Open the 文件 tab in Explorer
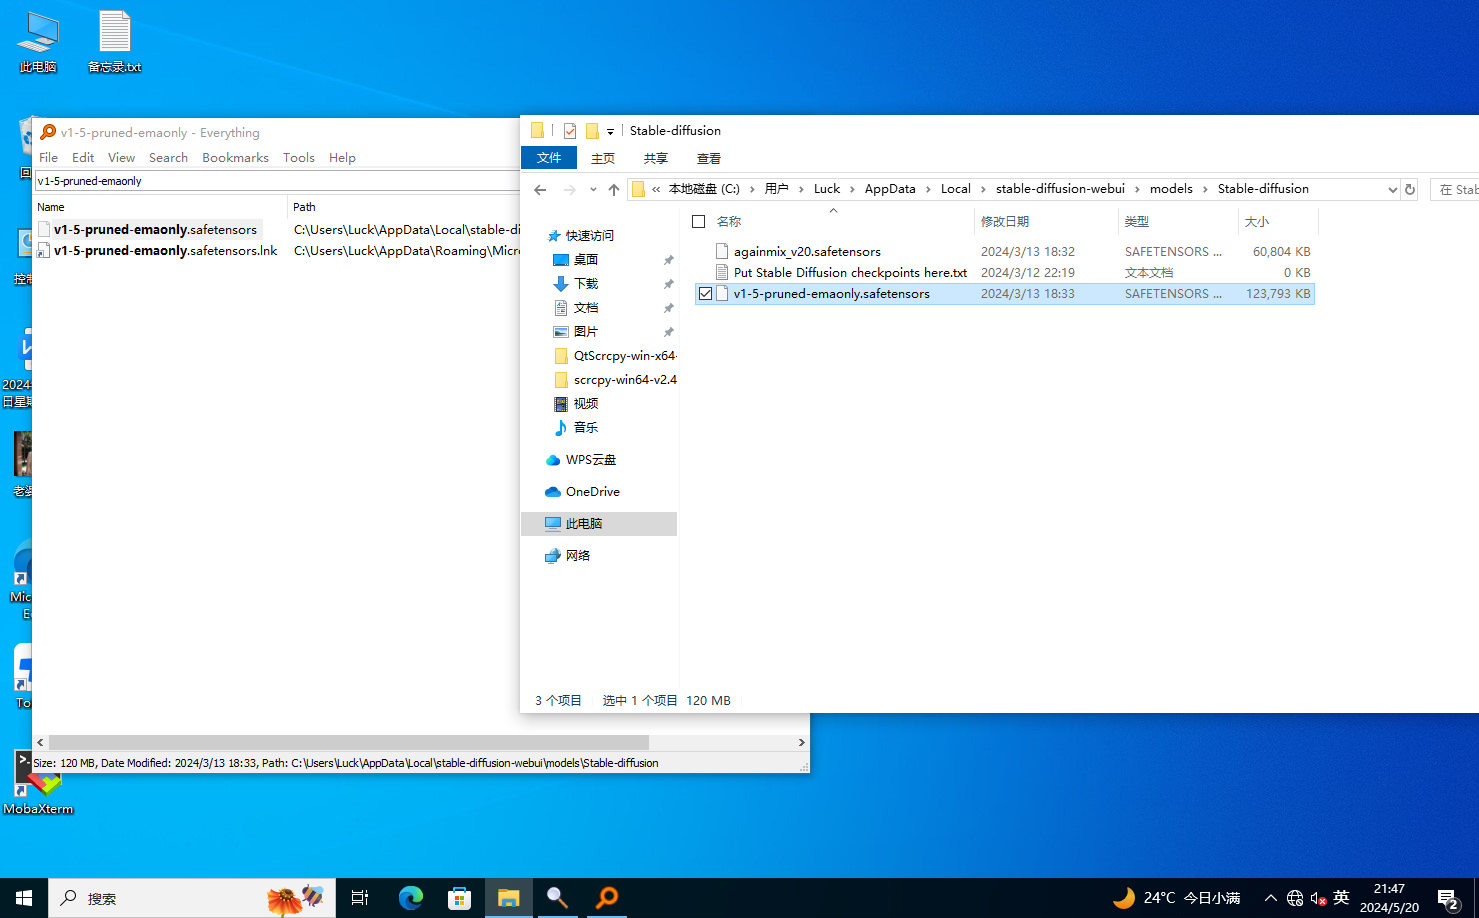 (549, 158)
